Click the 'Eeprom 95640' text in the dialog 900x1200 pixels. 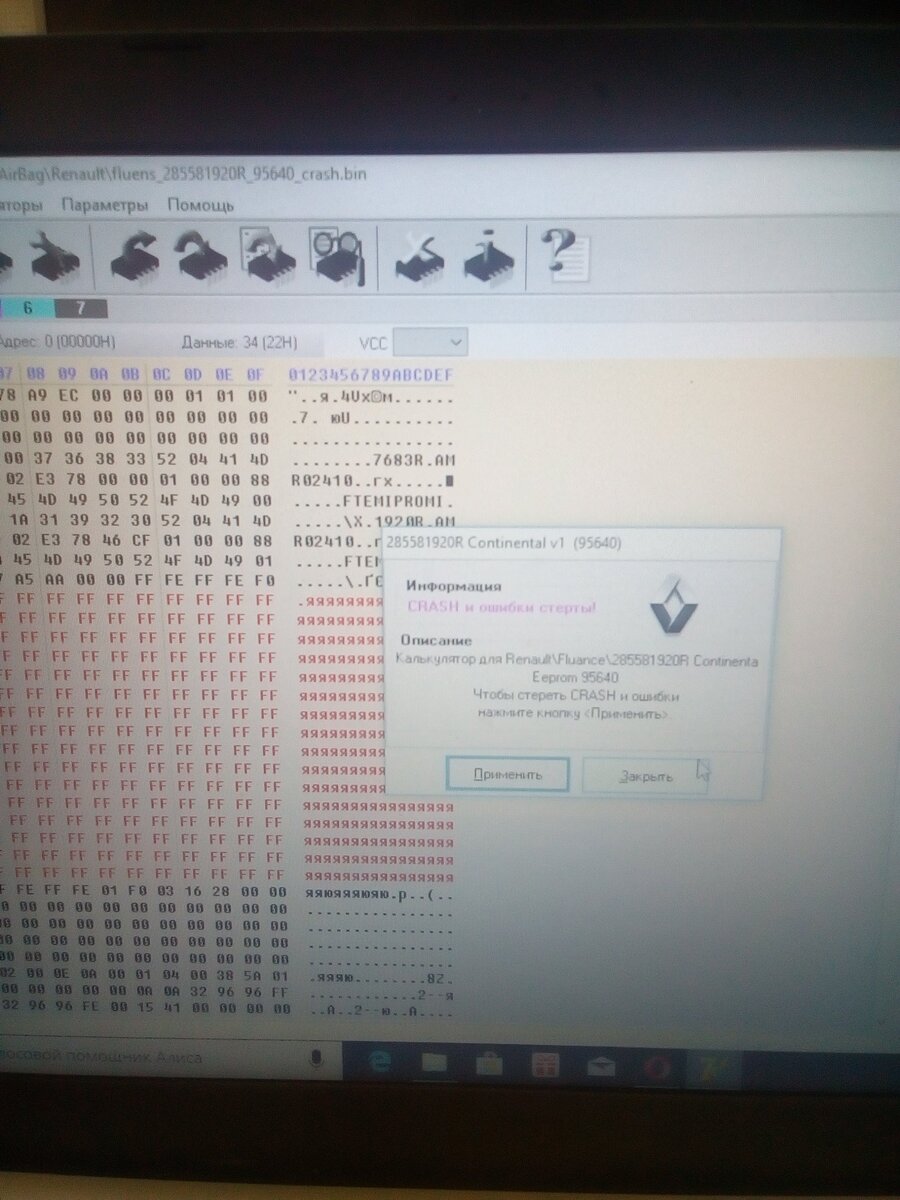(x=575, y=678)
